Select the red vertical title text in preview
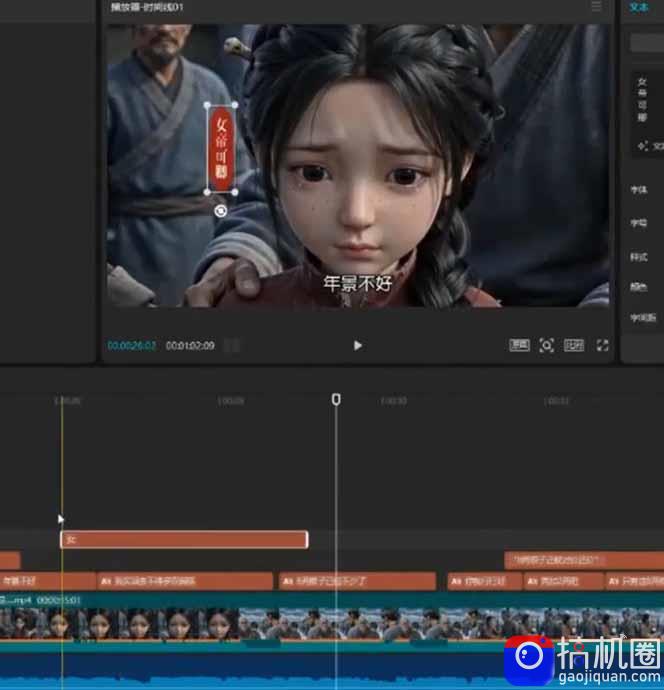The image size is (664, 690). 221,149
